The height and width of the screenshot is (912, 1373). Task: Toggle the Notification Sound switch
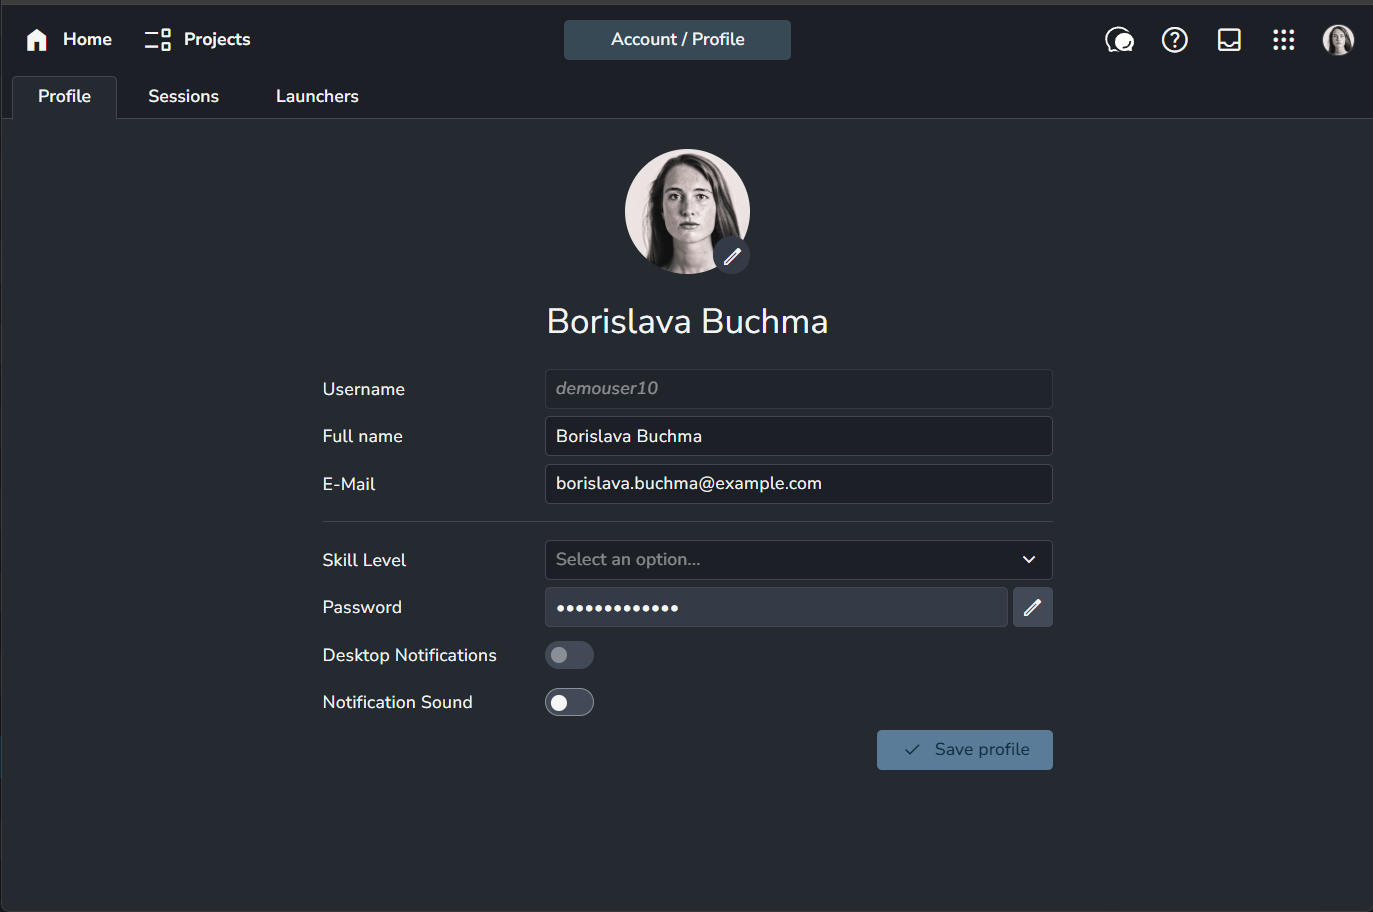[569, 702]
